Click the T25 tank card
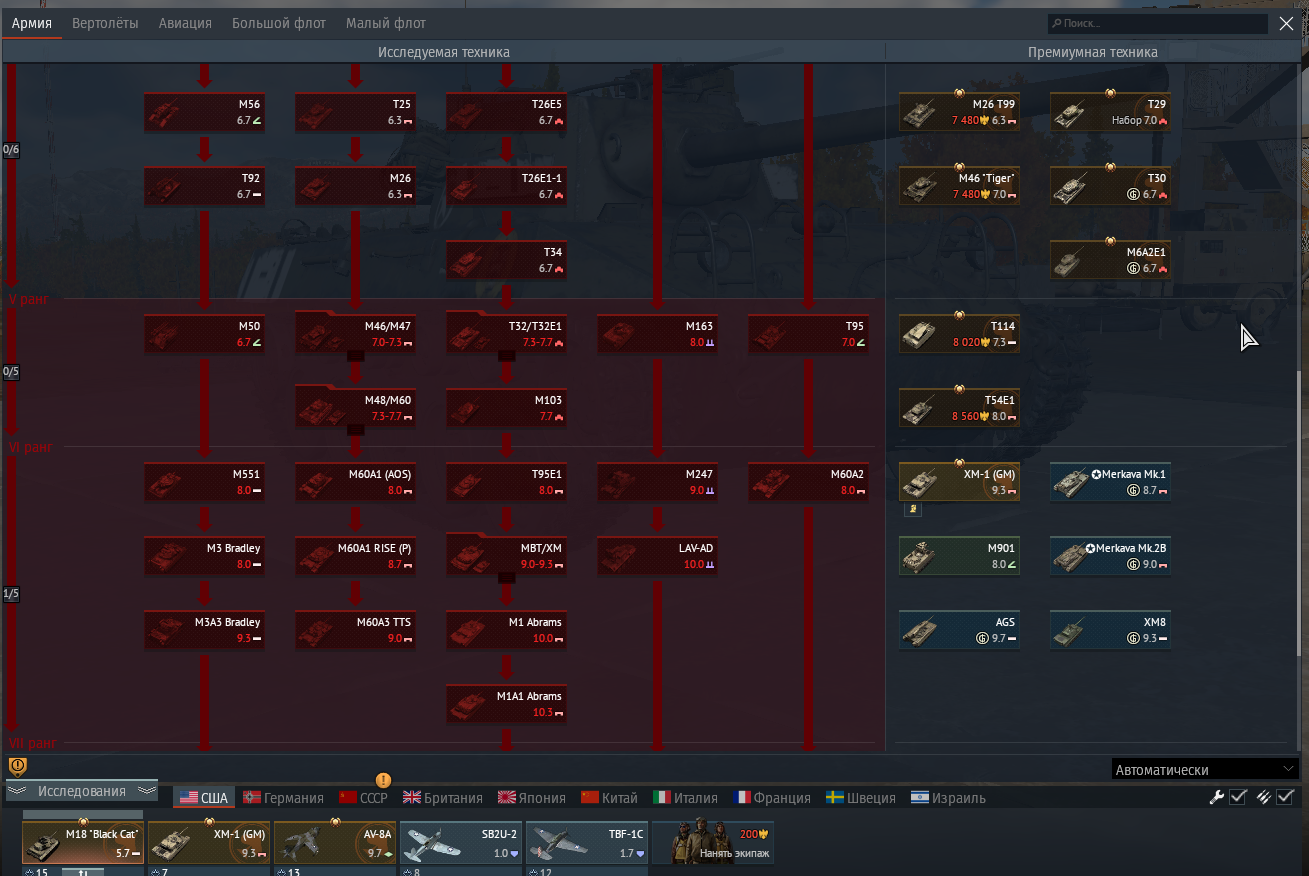 coord(356,112)
